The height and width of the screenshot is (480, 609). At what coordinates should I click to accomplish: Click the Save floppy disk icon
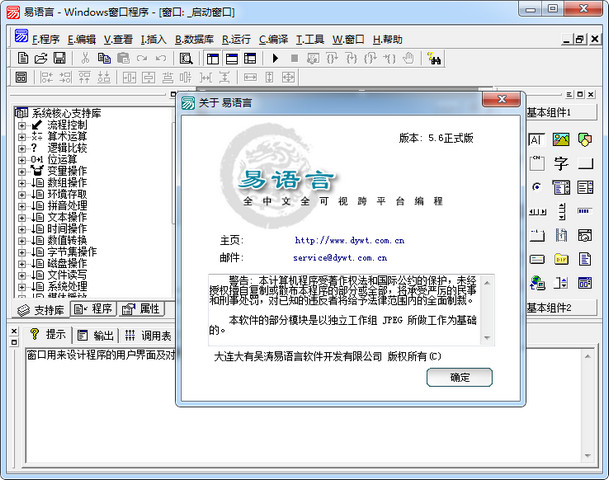pyautogui.click(x=59, y=58)
